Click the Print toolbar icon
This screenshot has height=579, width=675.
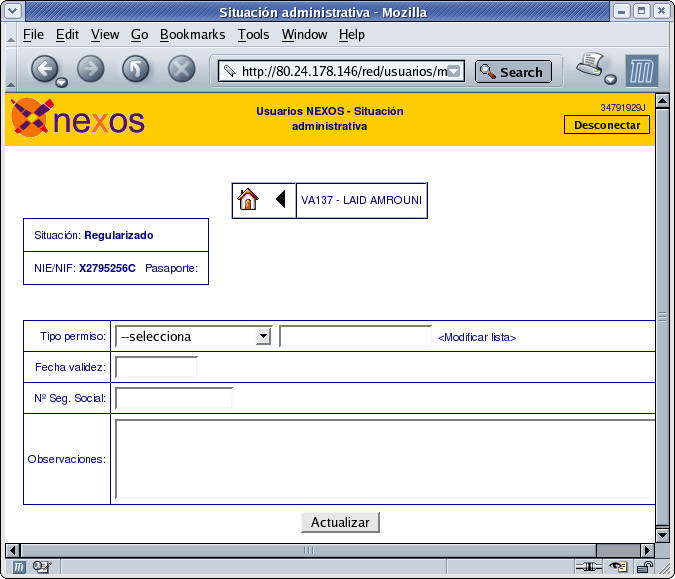coord(591,65)
